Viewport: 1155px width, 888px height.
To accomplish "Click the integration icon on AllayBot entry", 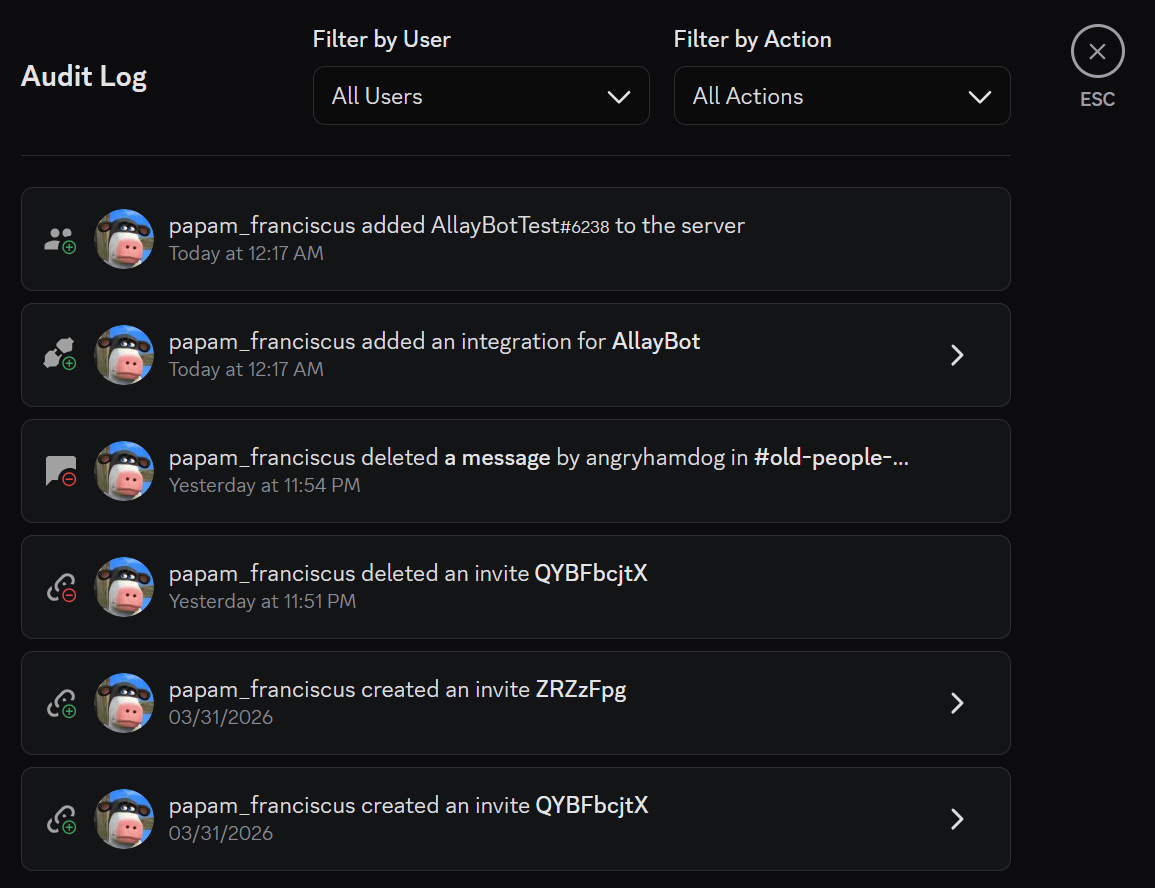I will pyautogui.click(x=60, y=356).
